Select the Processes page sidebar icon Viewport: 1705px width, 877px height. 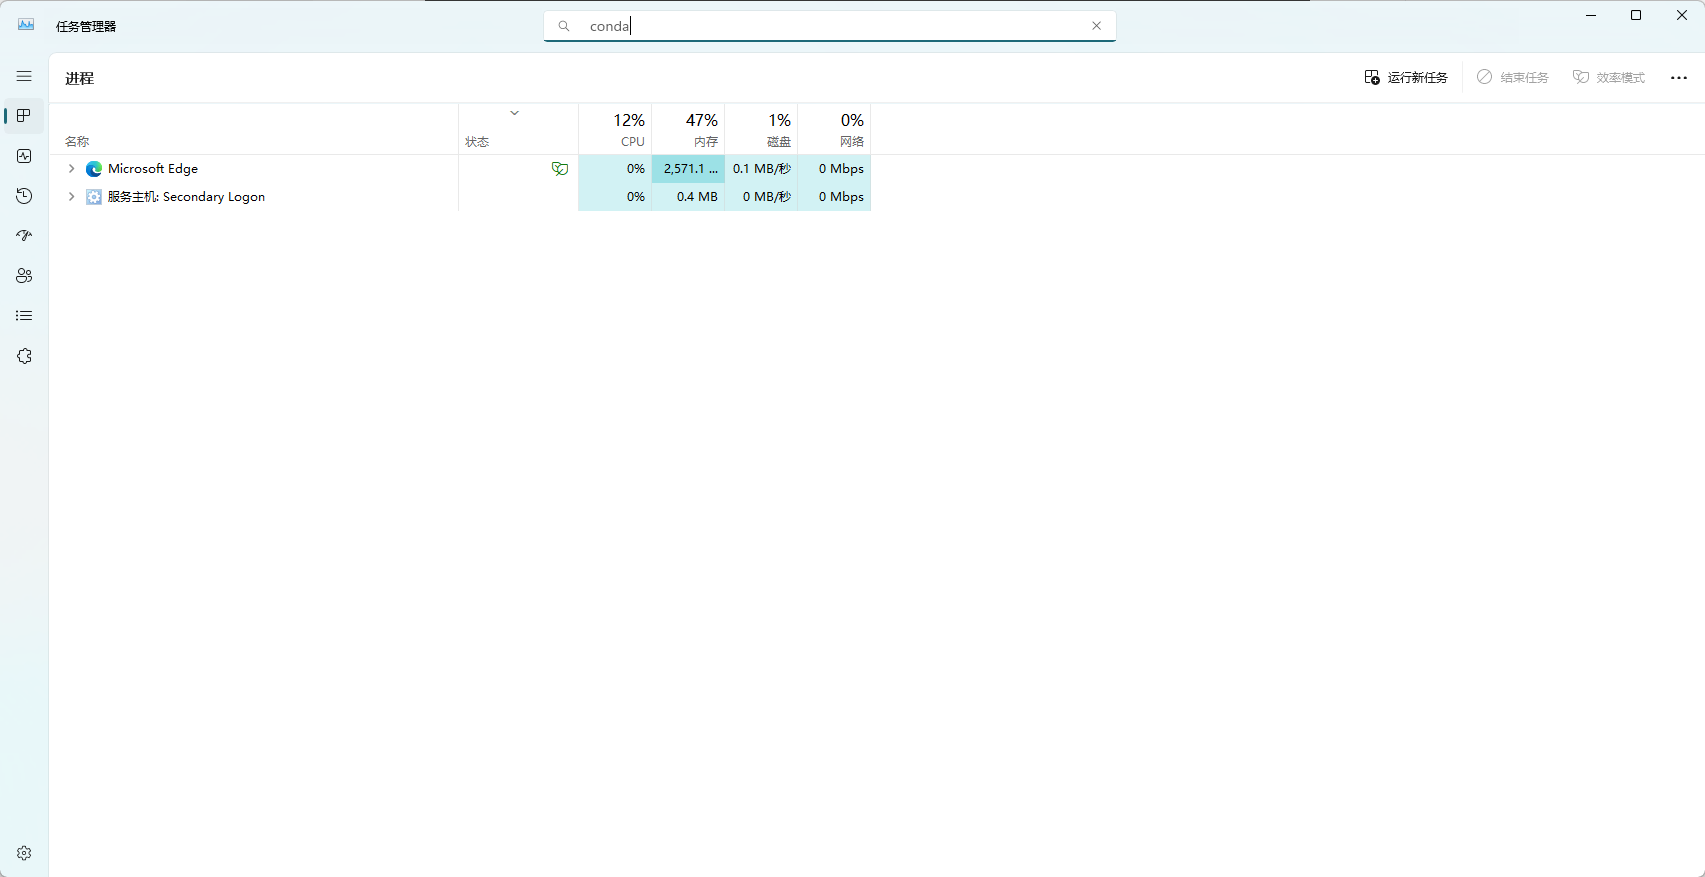point(24,116)
